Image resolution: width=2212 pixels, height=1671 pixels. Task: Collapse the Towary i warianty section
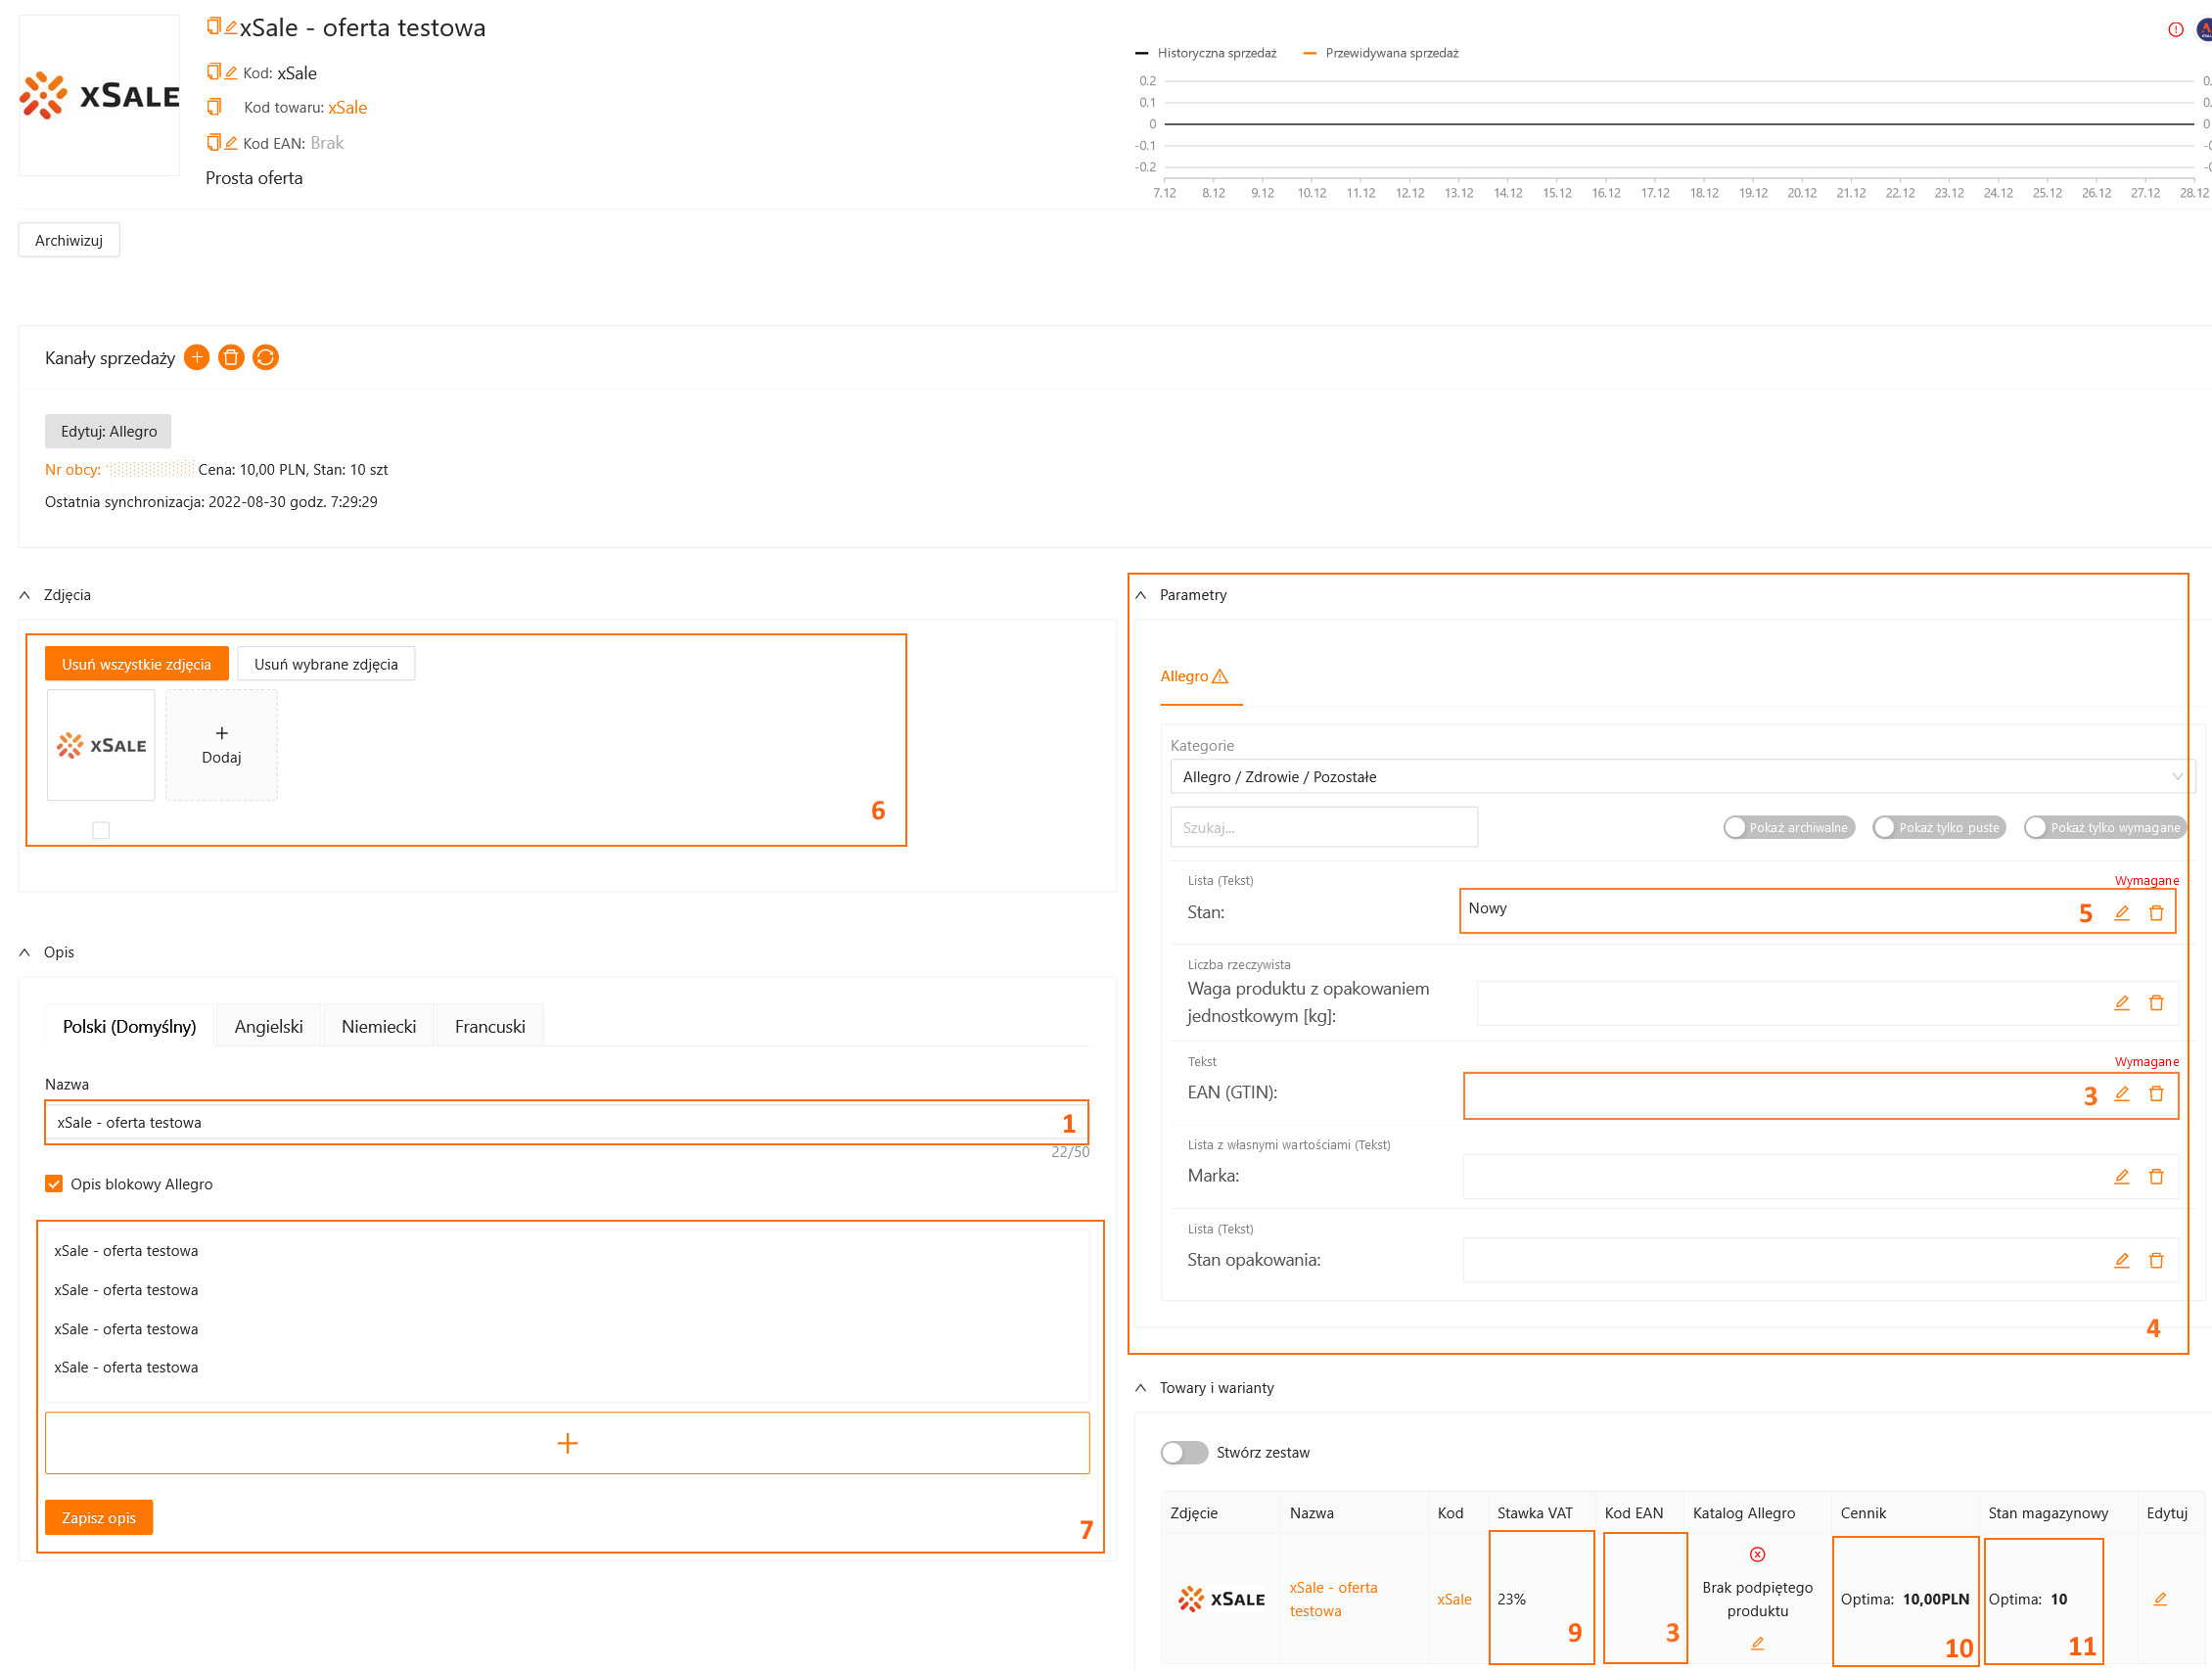[1141, 1388]
